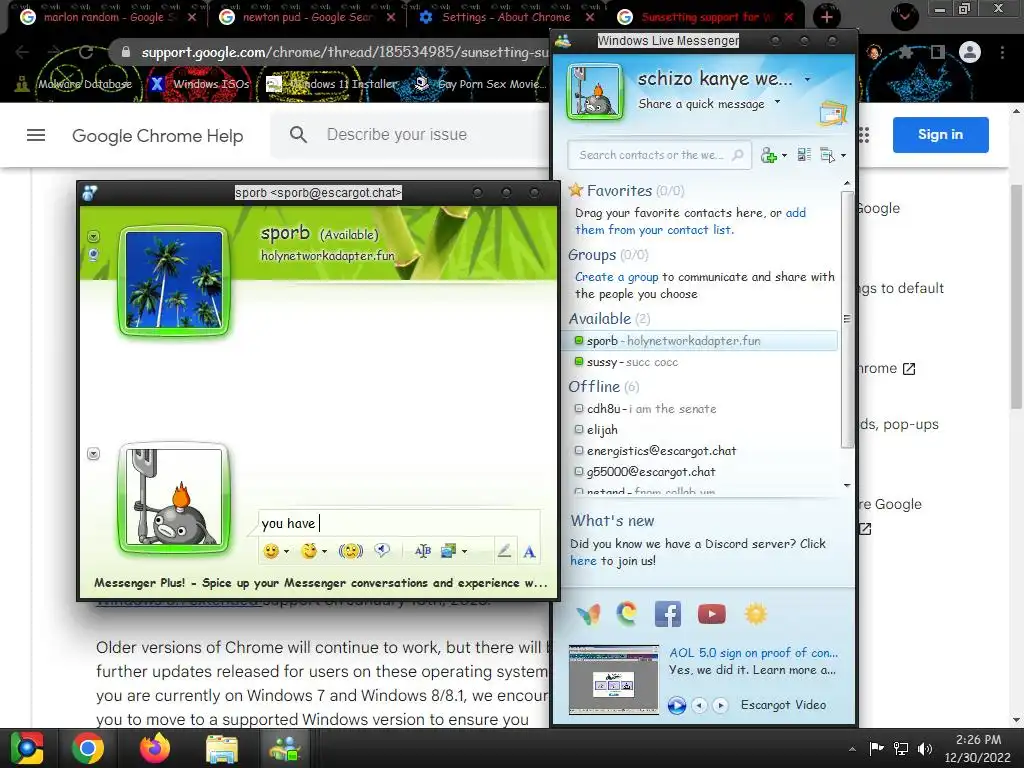Go to the previous Escargot video item
The width and height of the screenshot is (1024, 768).
[699, 705]
